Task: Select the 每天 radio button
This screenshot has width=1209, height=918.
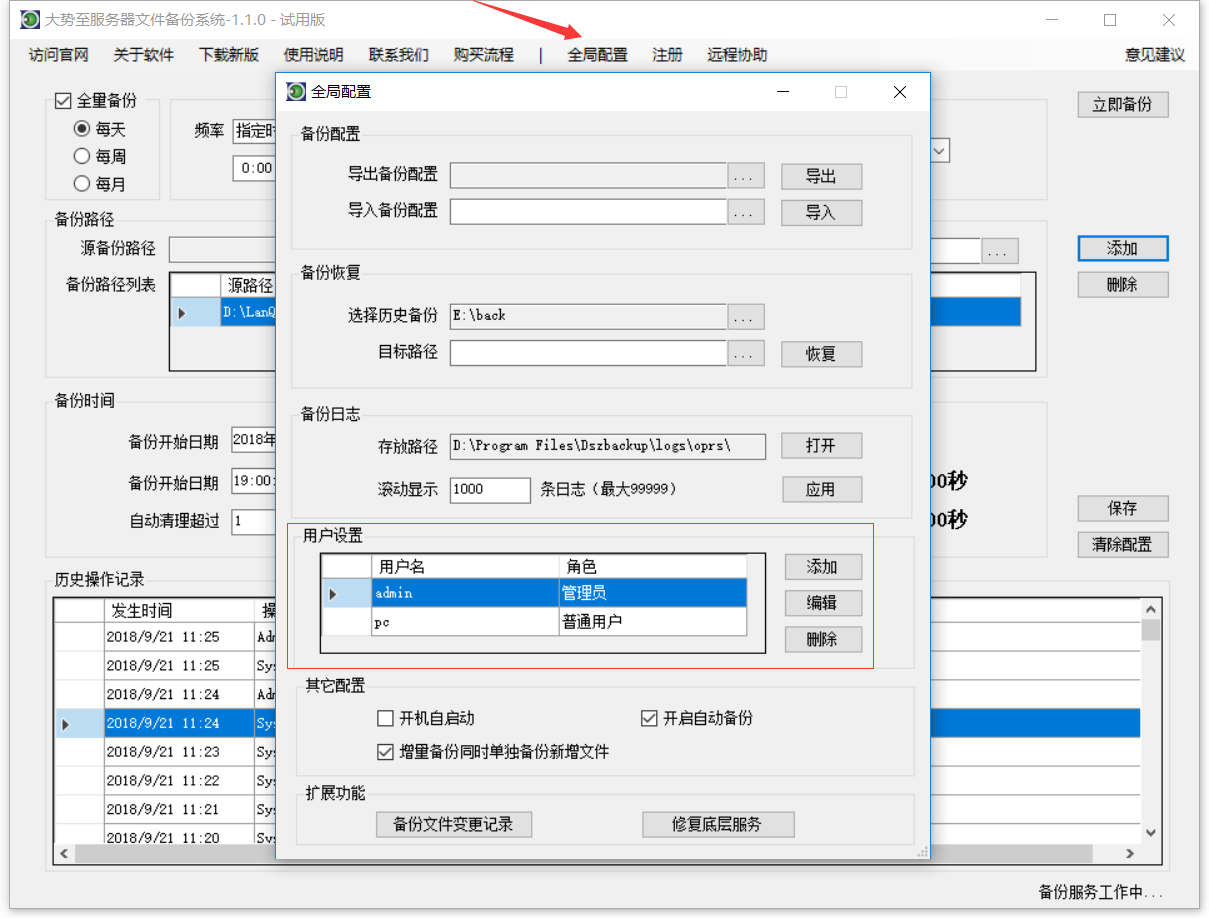Action: [x=82, y=129]
